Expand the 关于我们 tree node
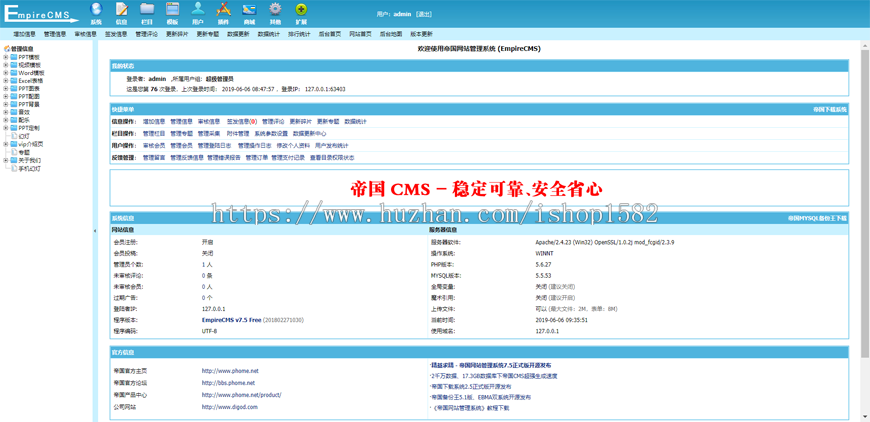 click(x=6, y=160)
